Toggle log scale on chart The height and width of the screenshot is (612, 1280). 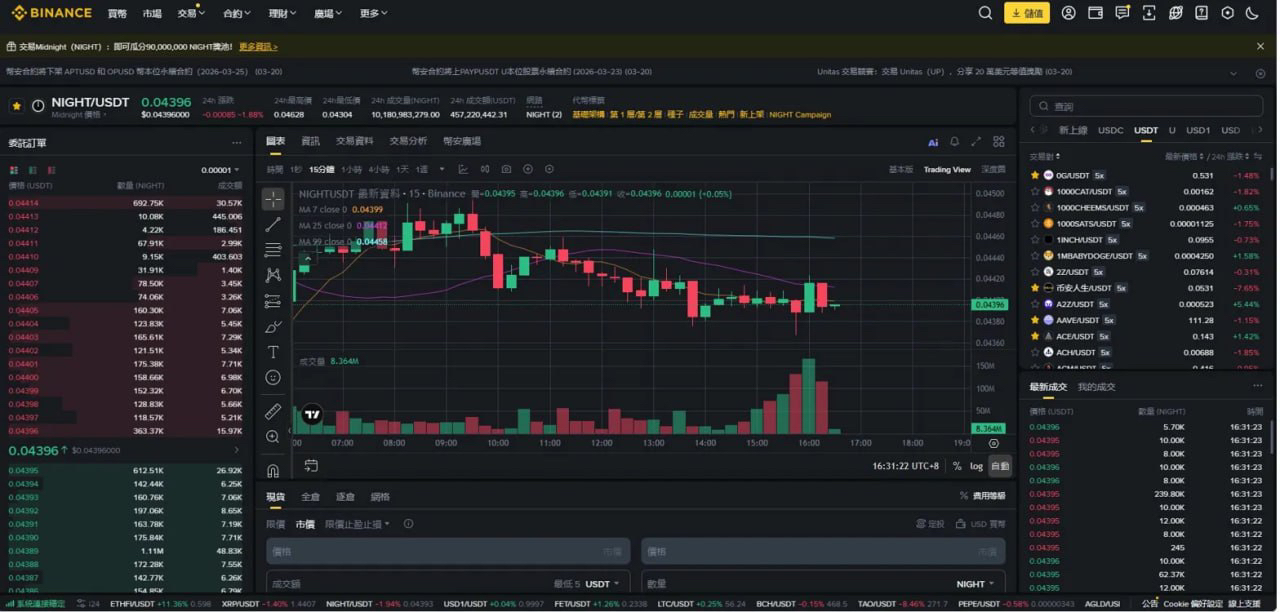click(976, 466)
